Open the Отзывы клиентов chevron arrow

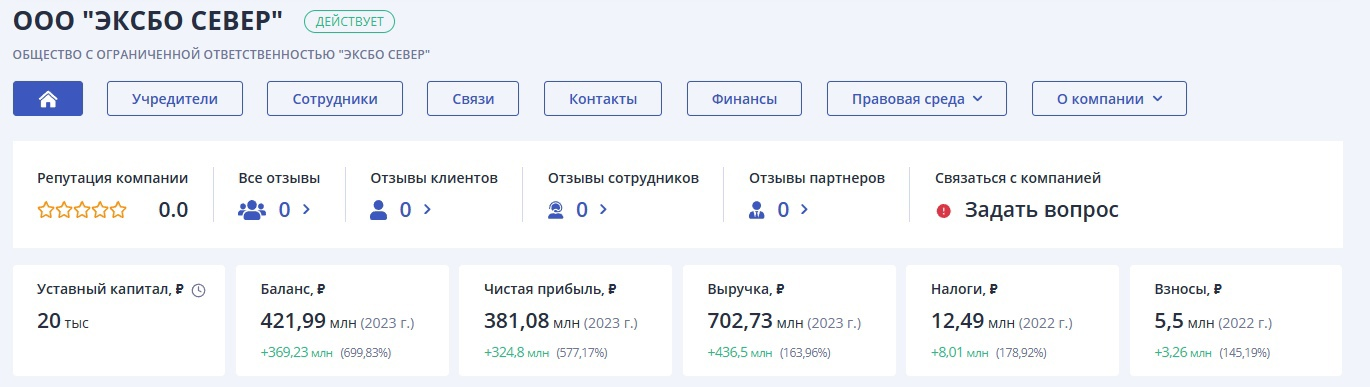427,210
